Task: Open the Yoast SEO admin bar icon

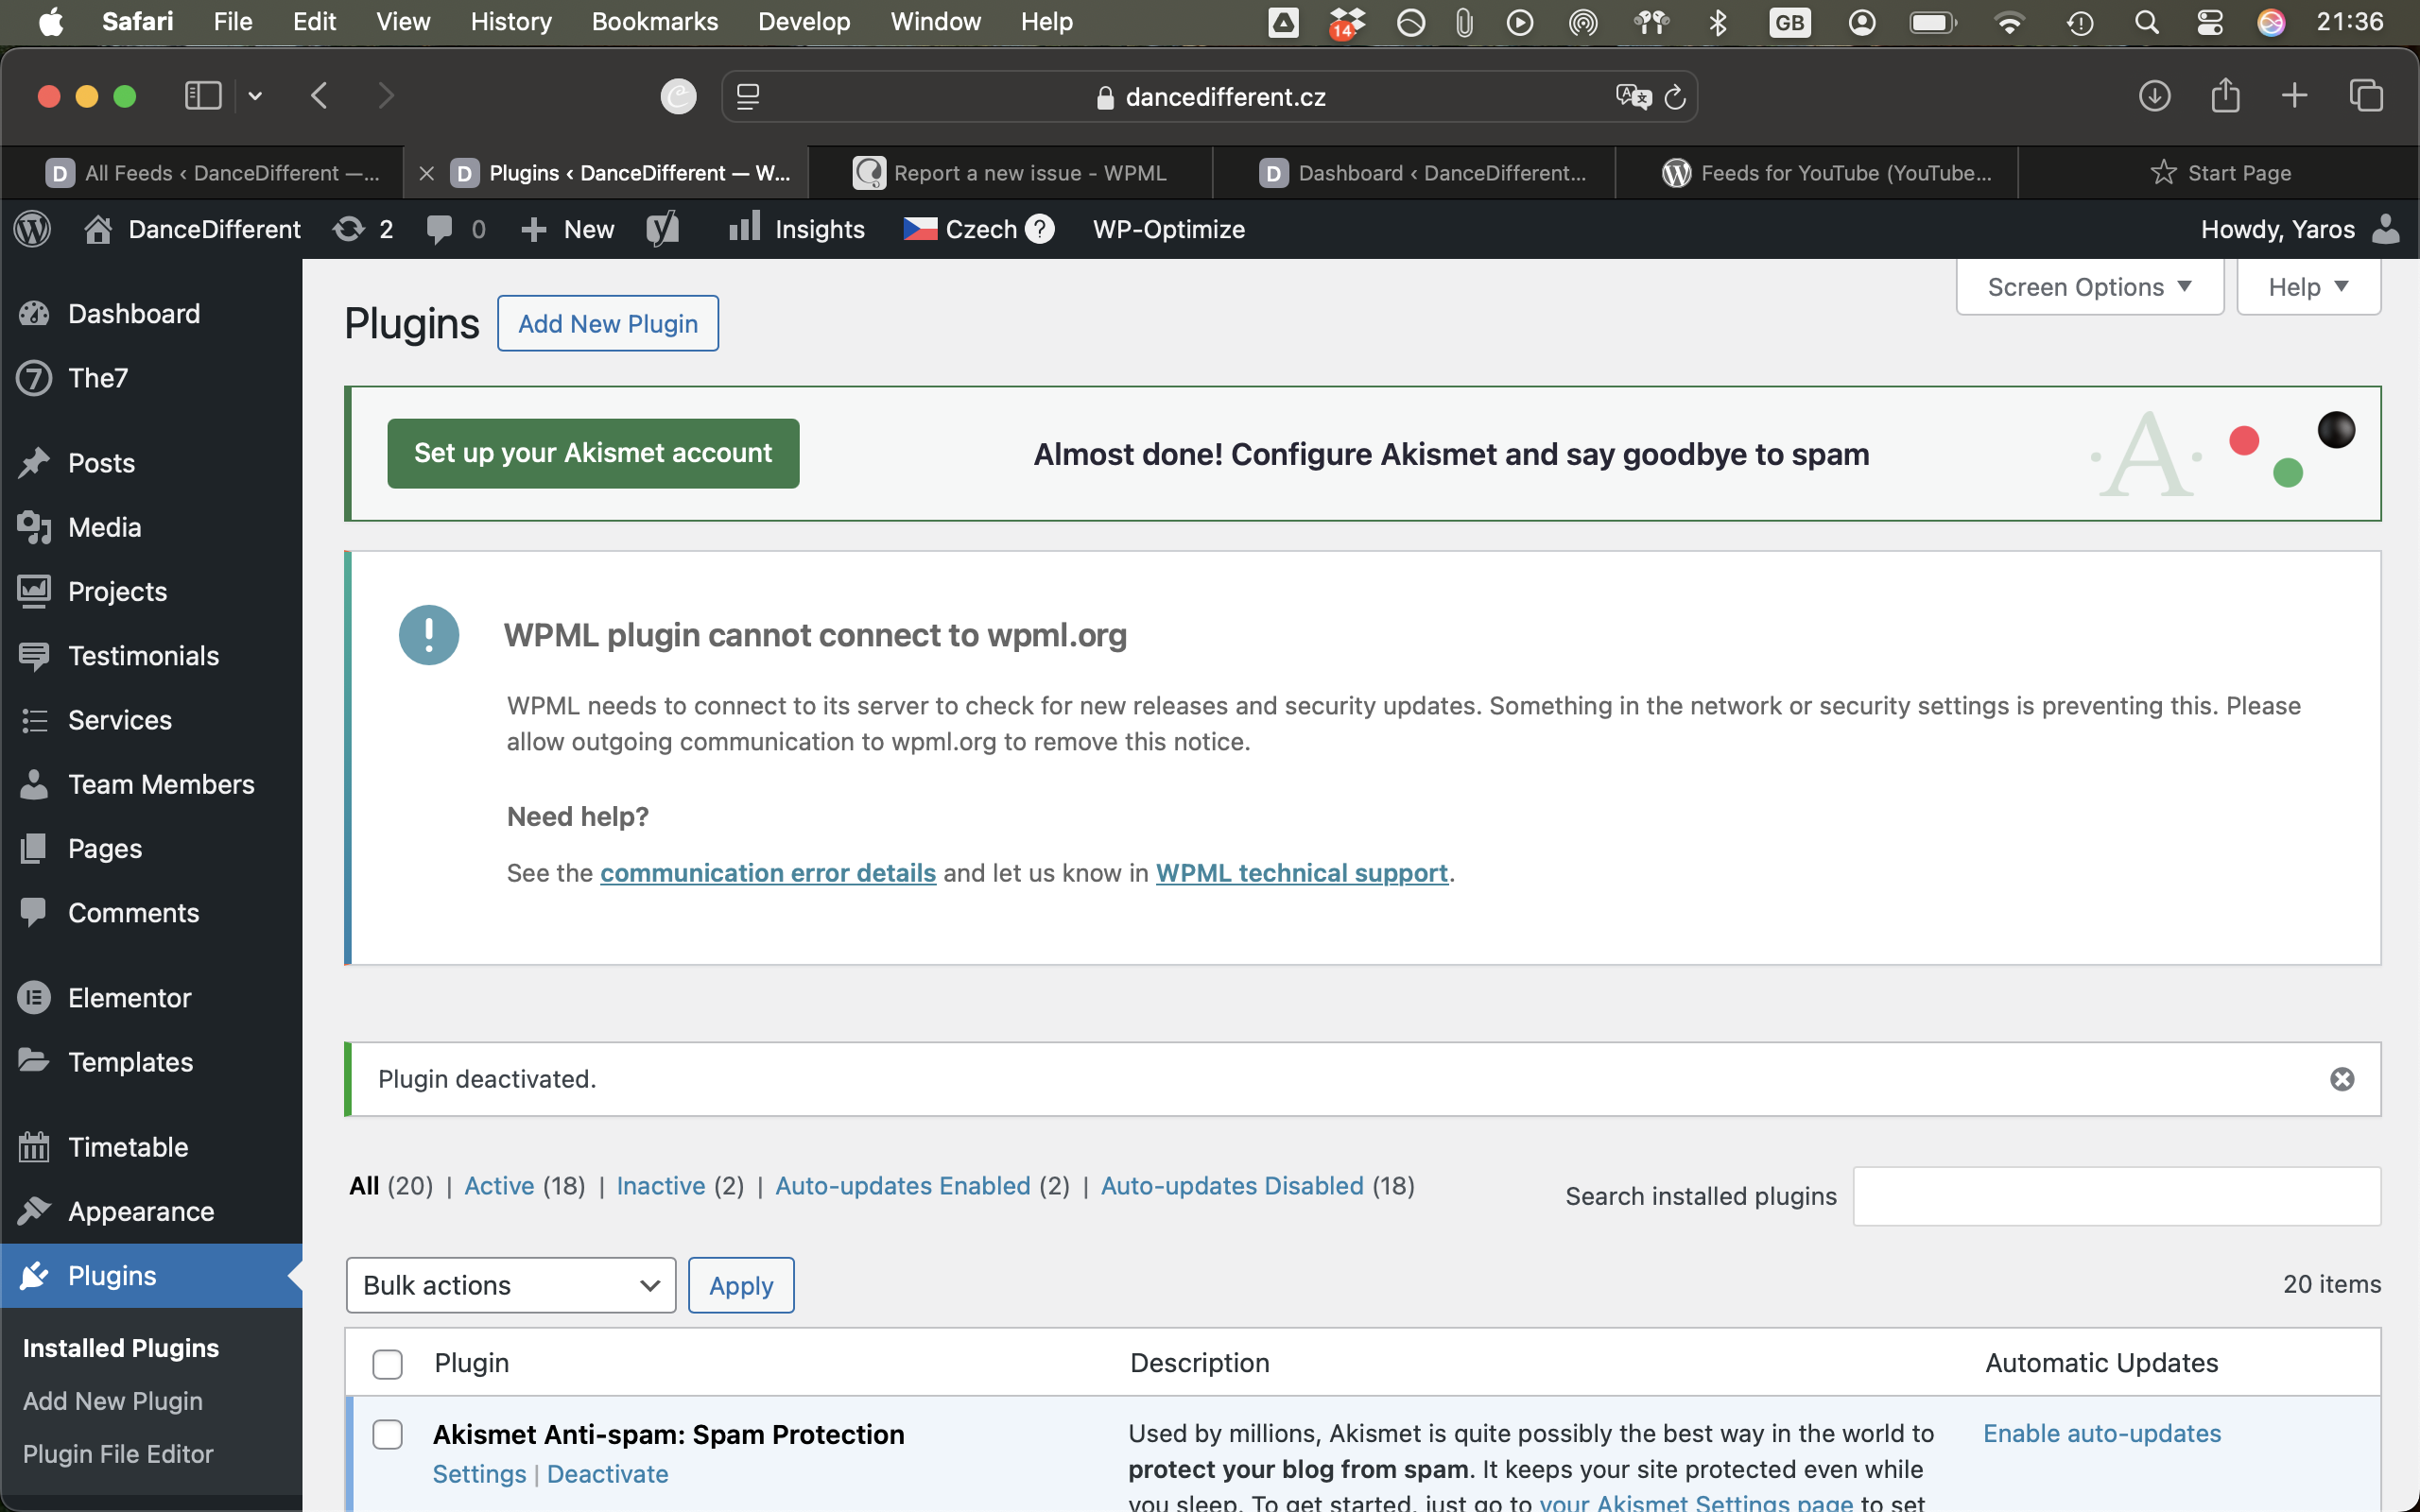Action: click(x=663, y=229)
